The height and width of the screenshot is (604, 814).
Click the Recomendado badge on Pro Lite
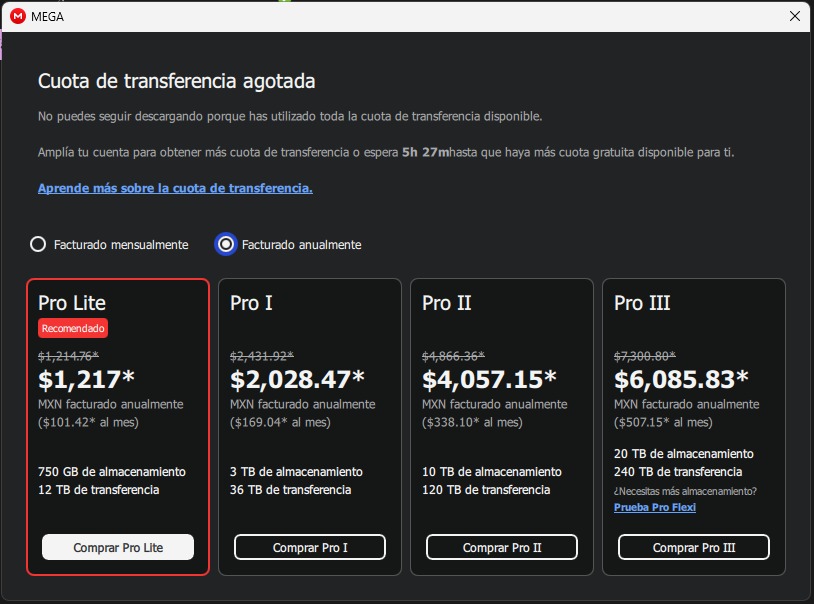[73, 328]
